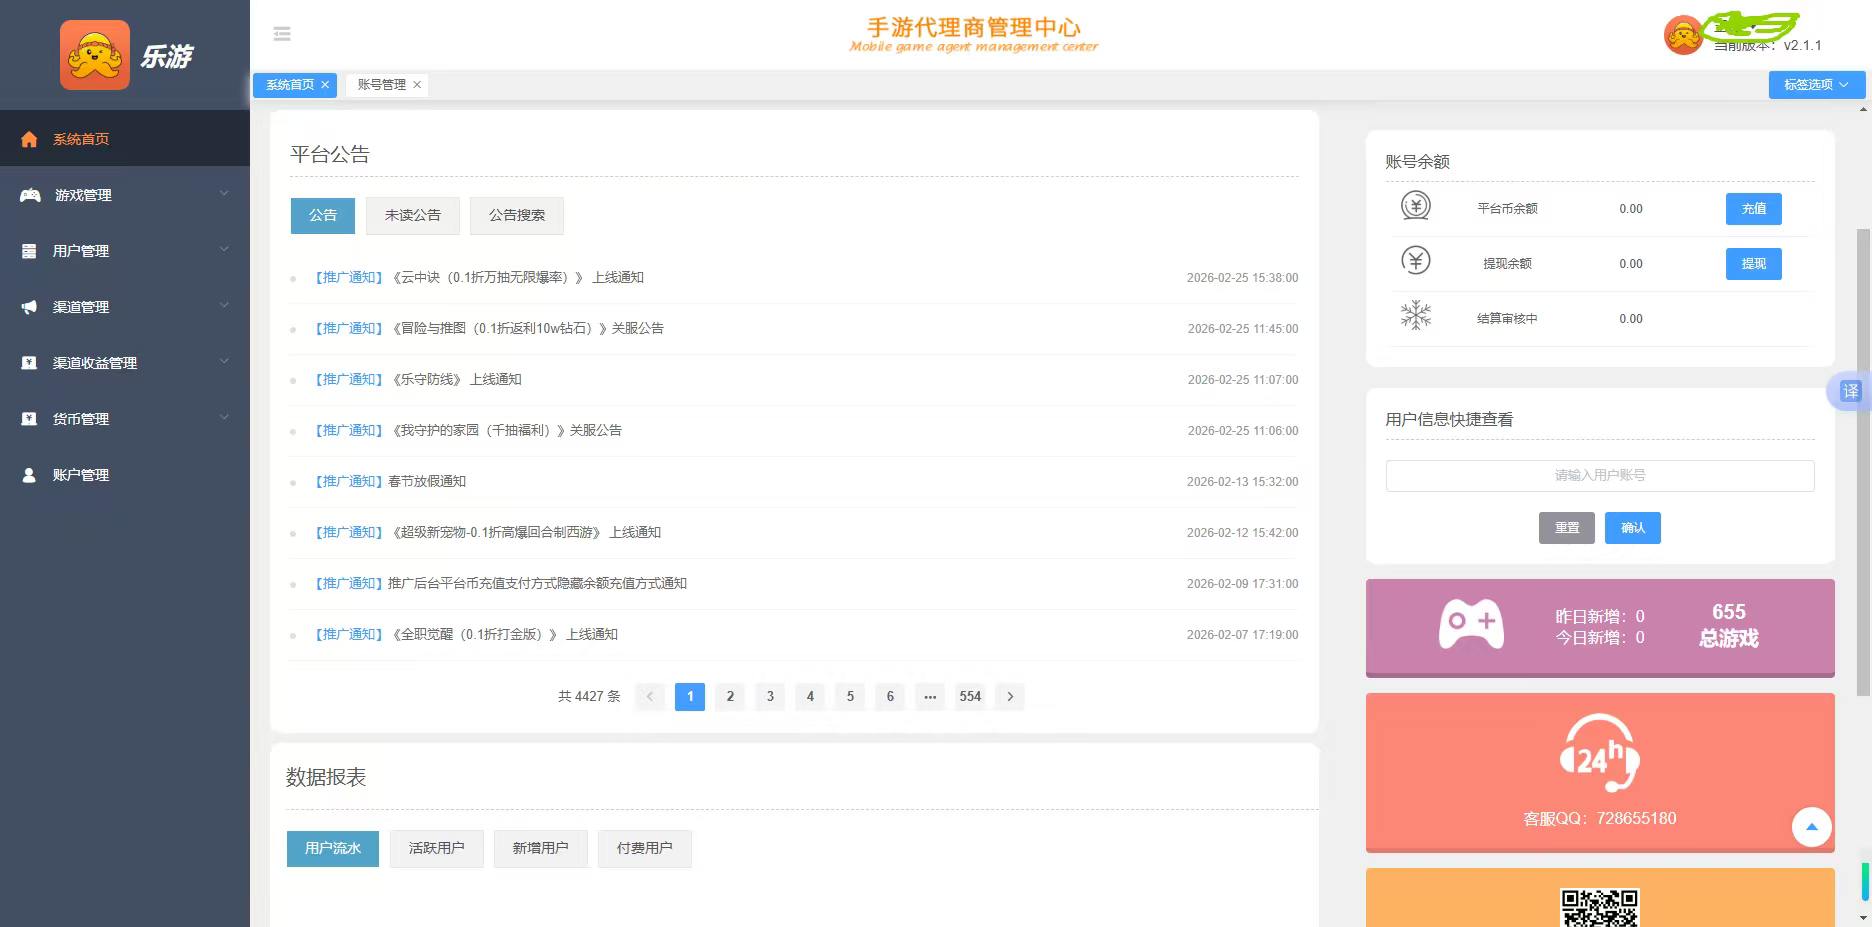Switch to the 未读公告 tab
The height and width of the screenshot is (927, 1872).
pyautogui.click(x=412, y=215)
